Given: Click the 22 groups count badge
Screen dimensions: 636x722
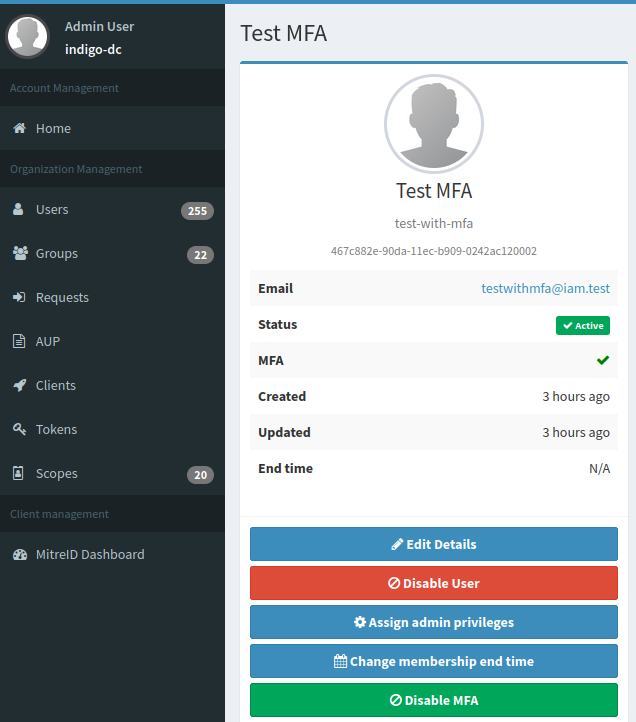Looking at the screenshot, I should 200,255.
